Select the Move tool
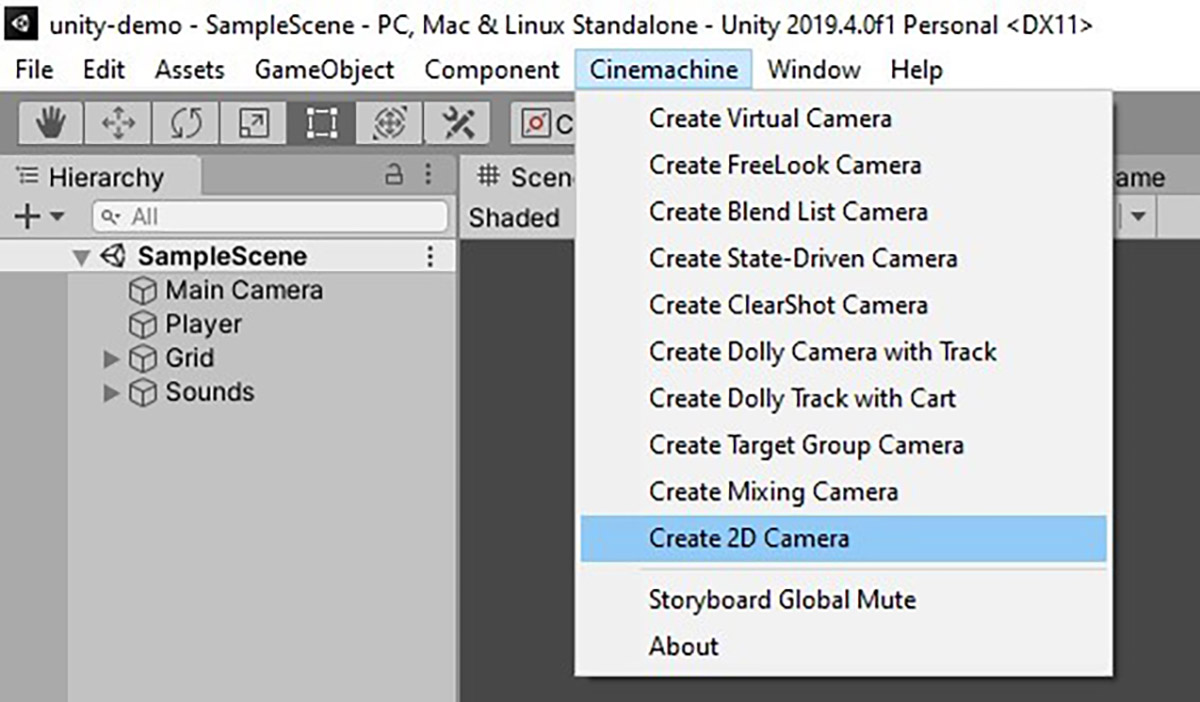Image resolution: width=1200 pixels, height=702 pixels. 118,124
